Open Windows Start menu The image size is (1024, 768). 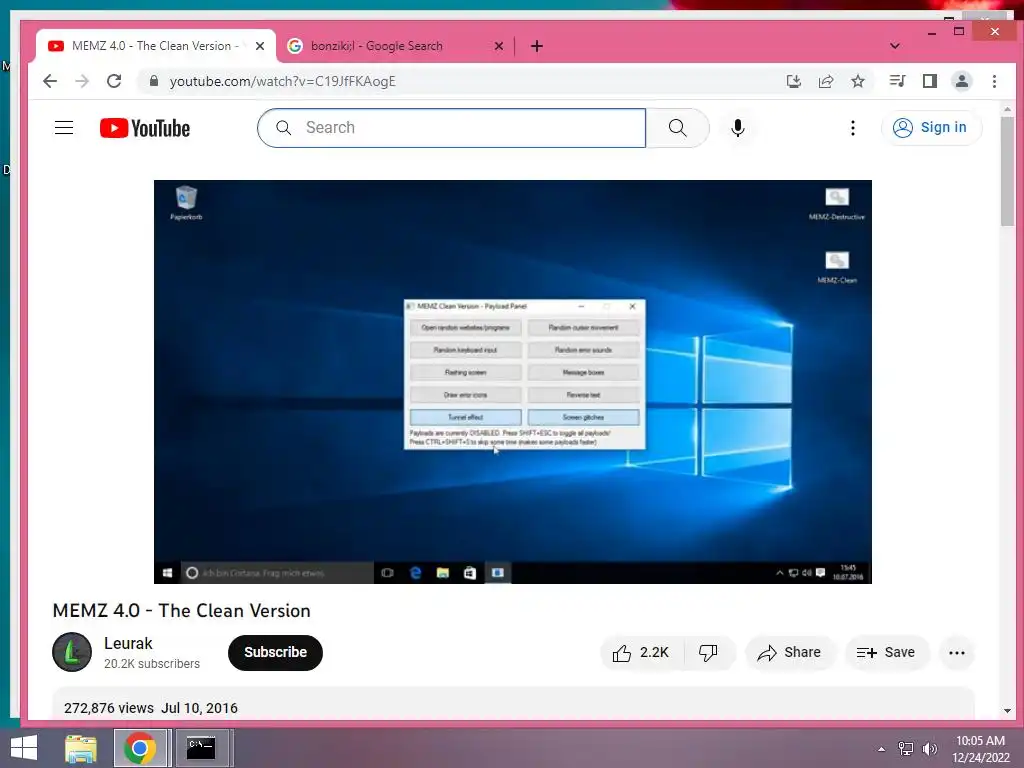click(x=24, y=748)
